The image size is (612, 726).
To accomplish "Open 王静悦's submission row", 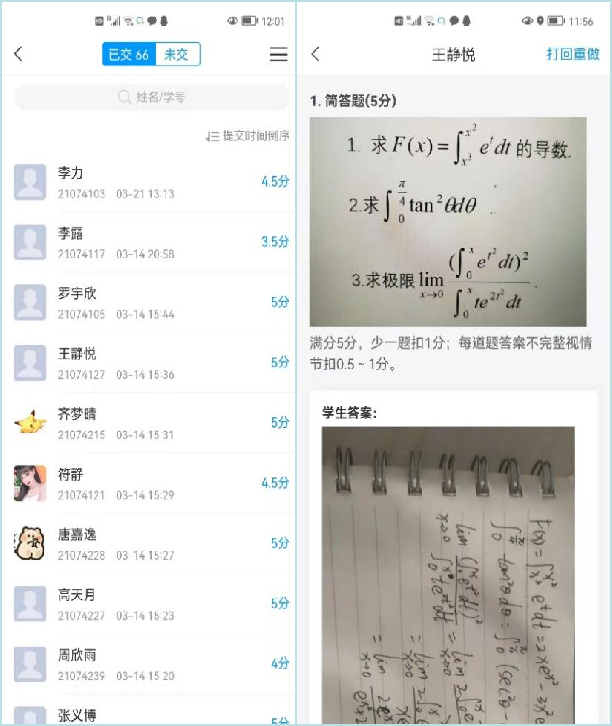I will pos(149,363).
